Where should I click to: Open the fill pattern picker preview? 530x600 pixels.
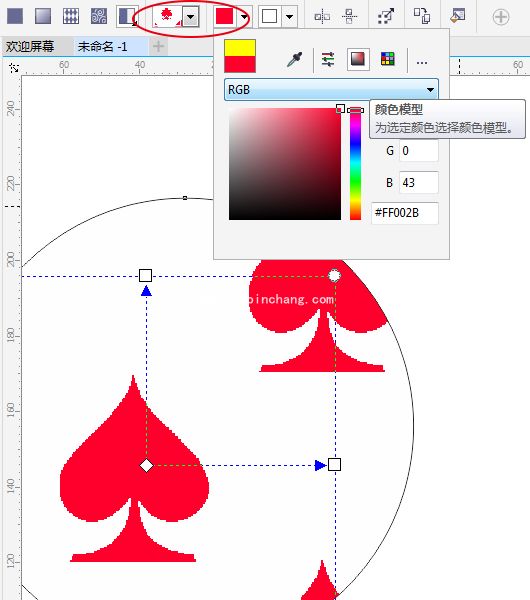pyautogui.click(x=167, y=17)
